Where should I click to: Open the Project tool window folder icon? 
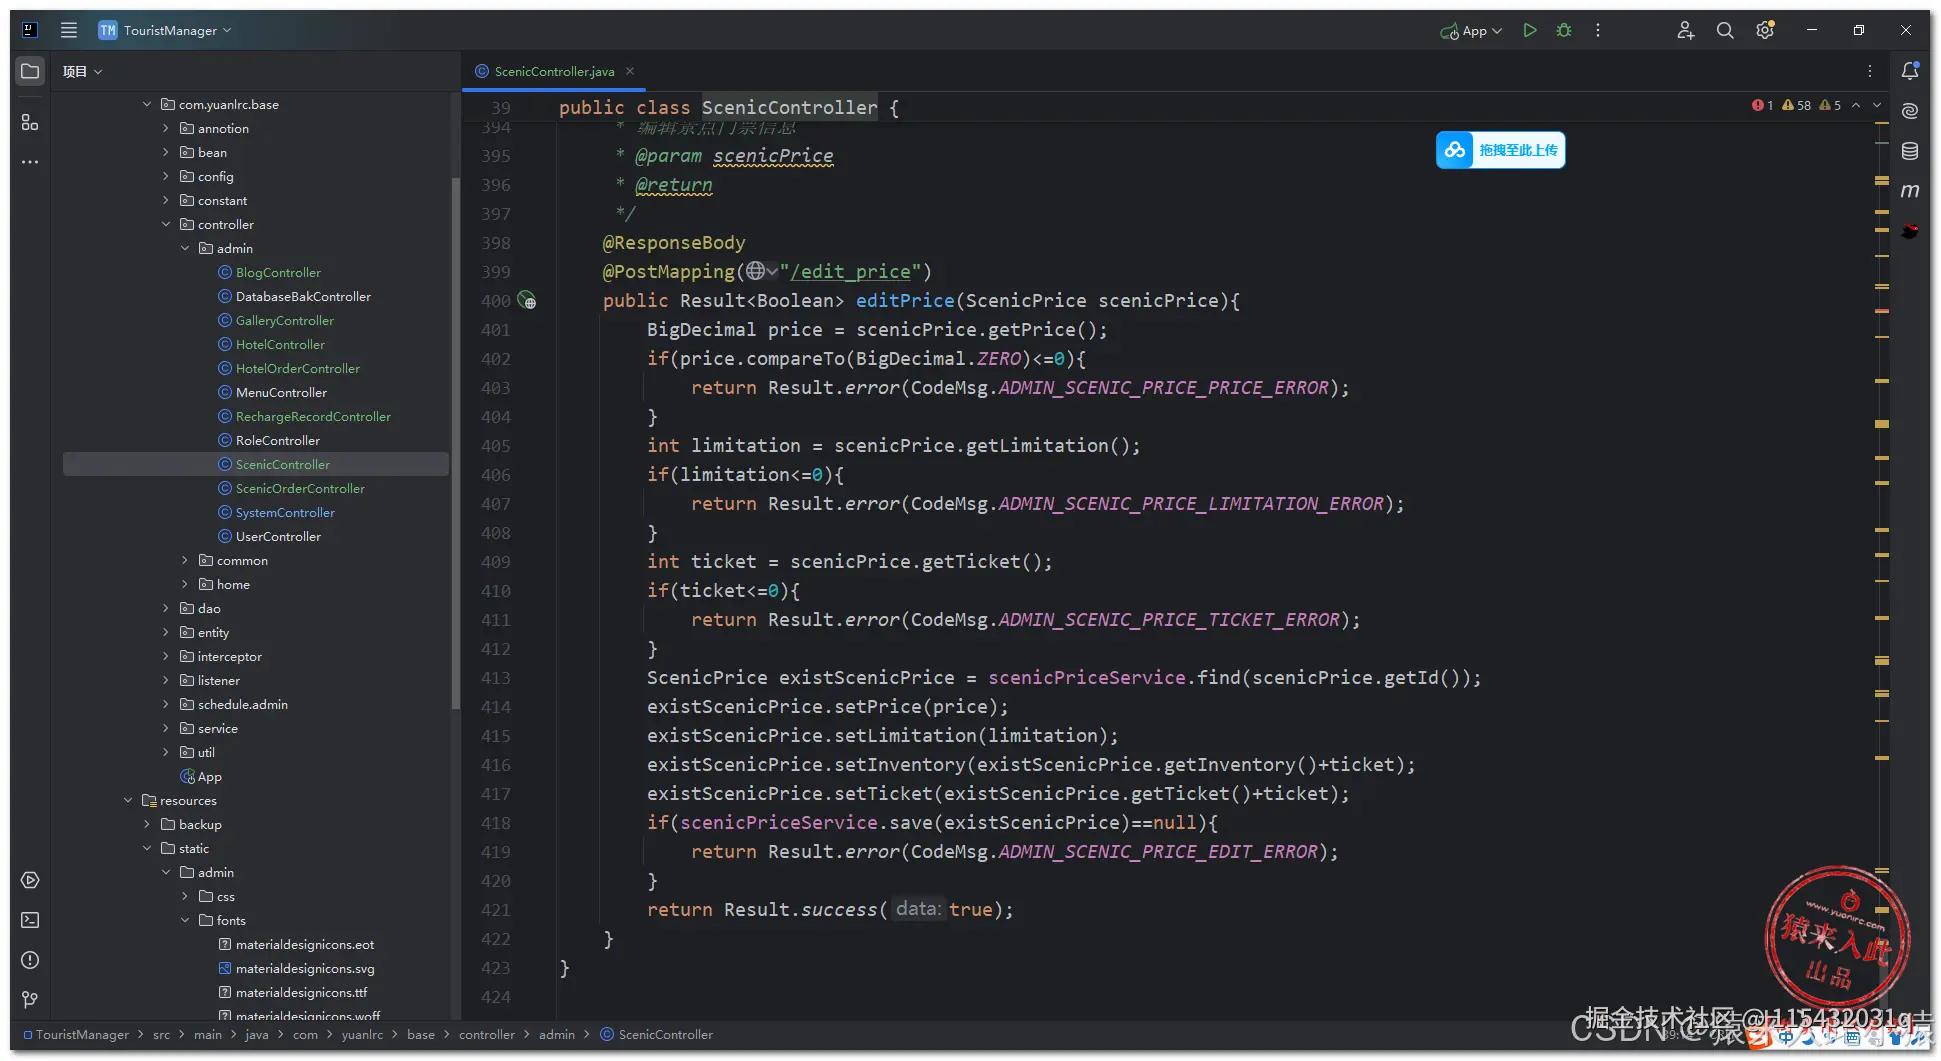click(30, 71)
